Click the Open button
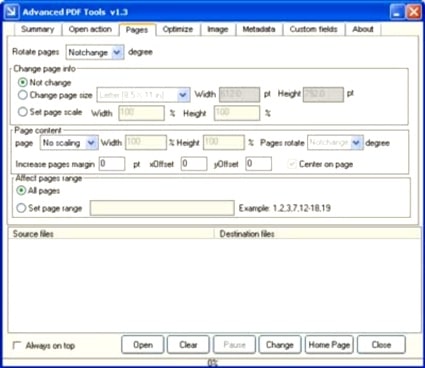Viewport: 425px width, 368px height. click(143, 345)
